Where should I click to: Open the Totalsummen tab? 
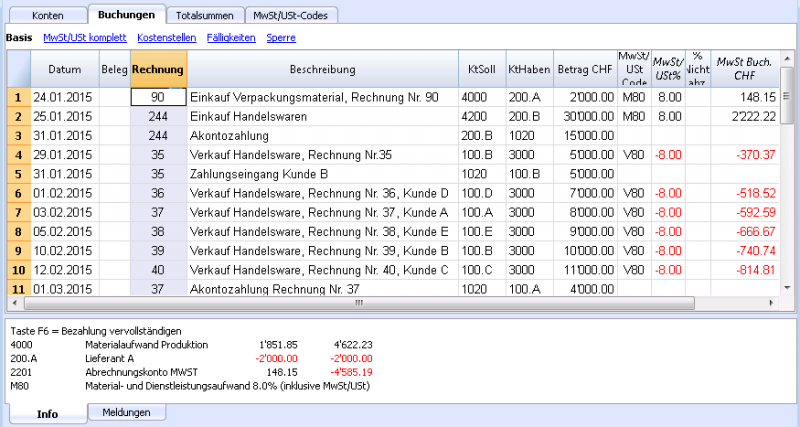(205, 15)
